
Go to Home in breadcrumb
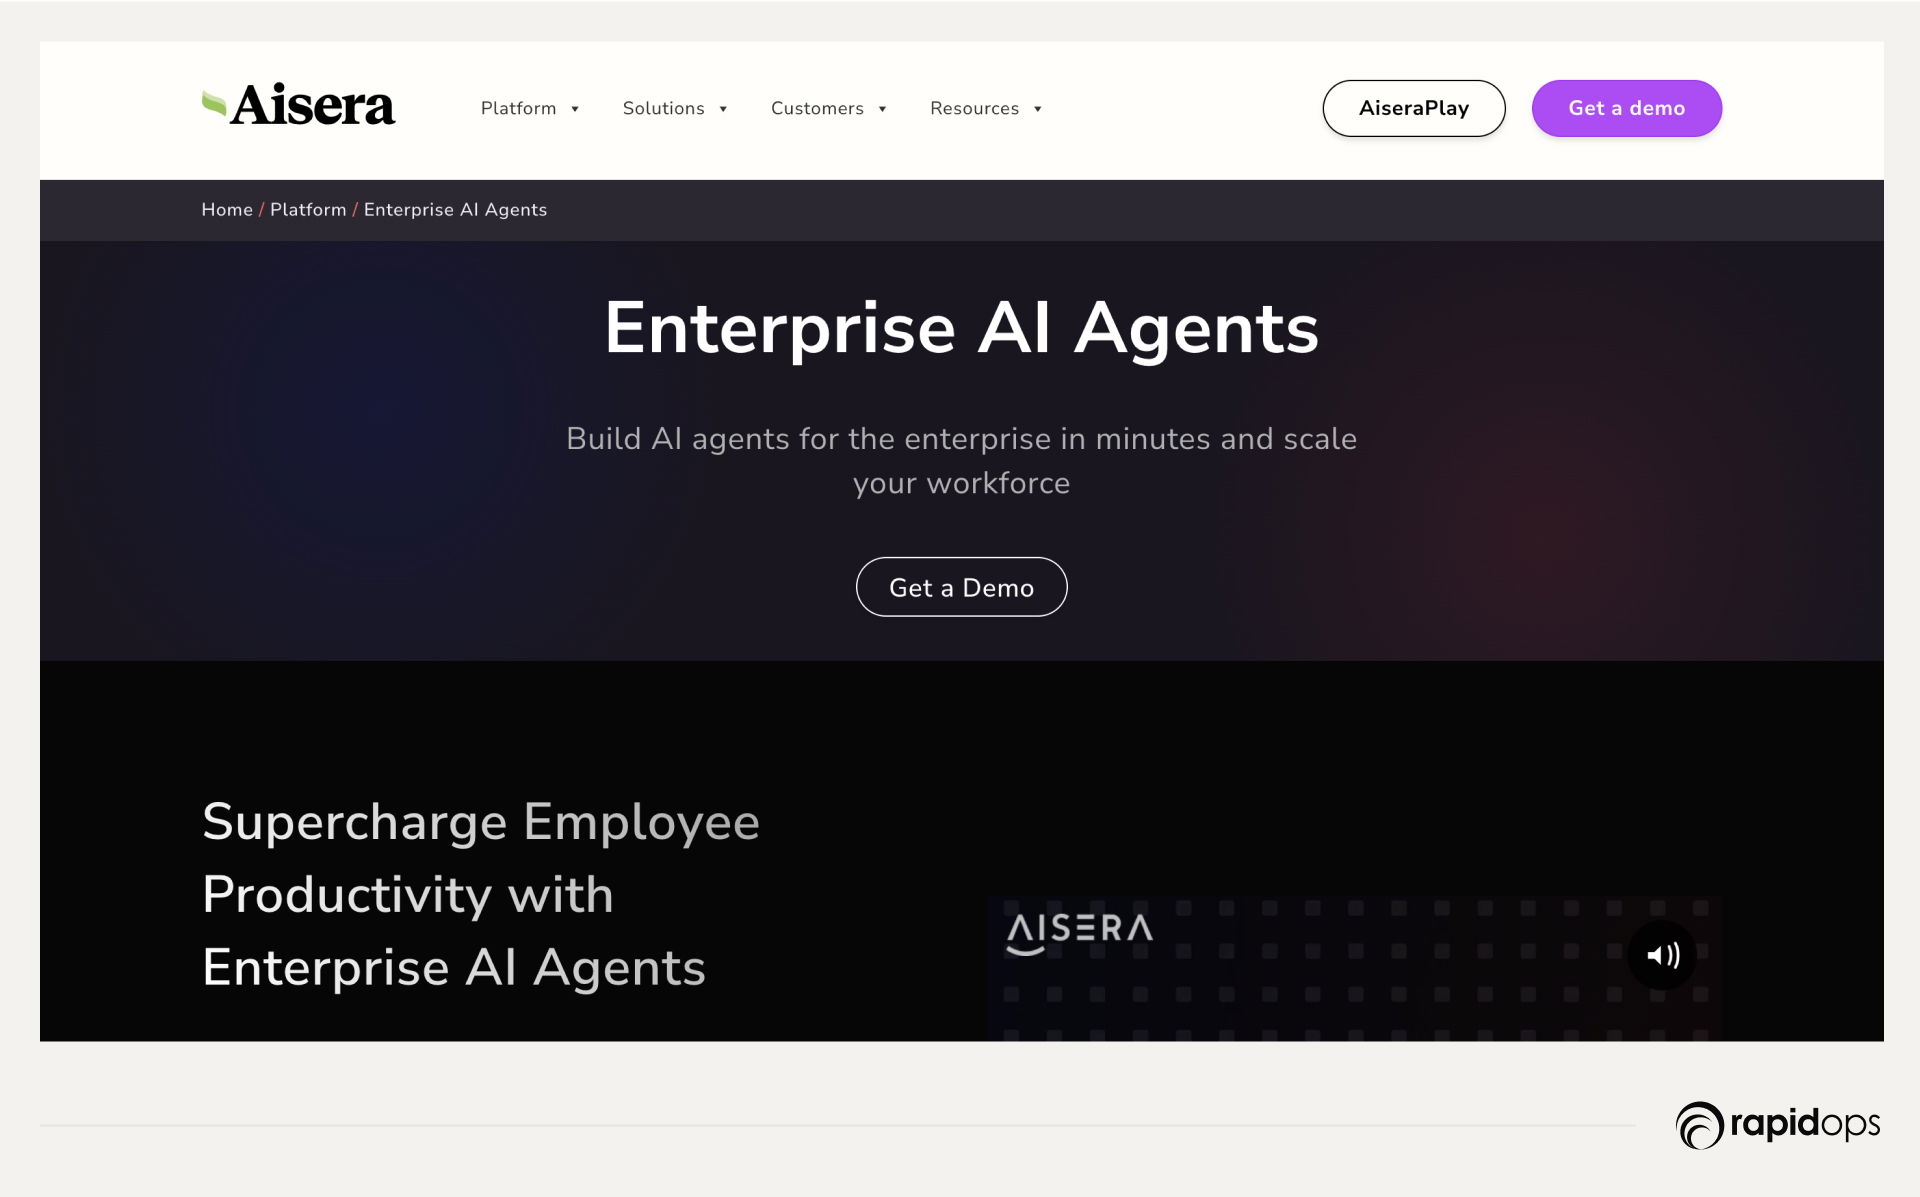(227, 210)
